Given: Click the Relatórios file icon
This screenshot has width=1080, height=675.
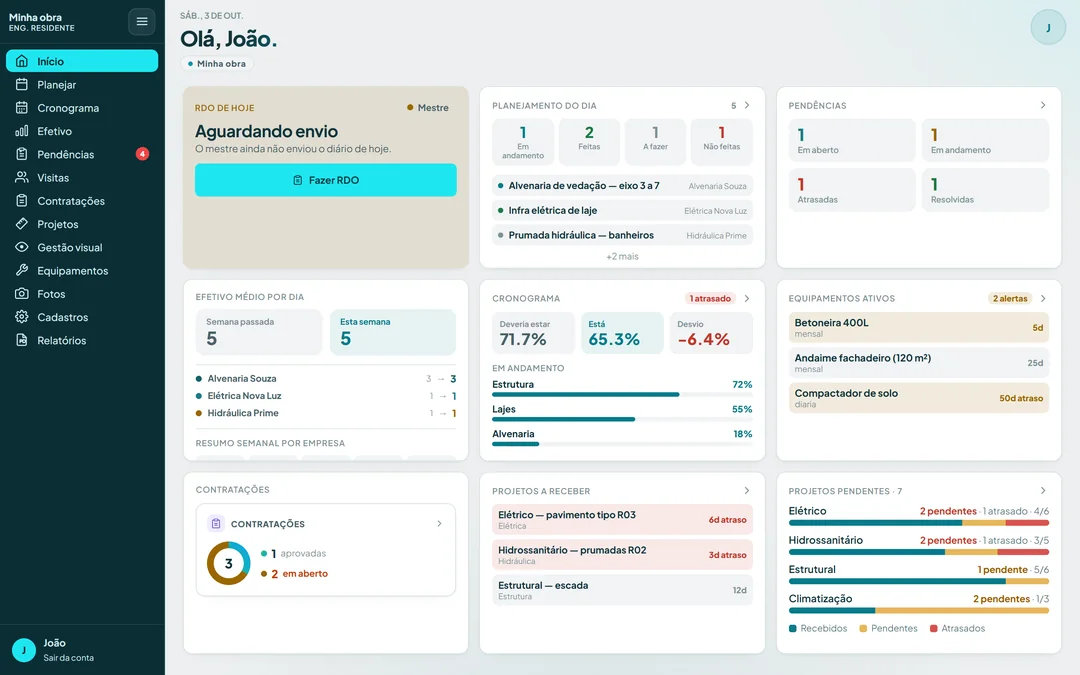Looking at the screenshot, I should [22, 340].
